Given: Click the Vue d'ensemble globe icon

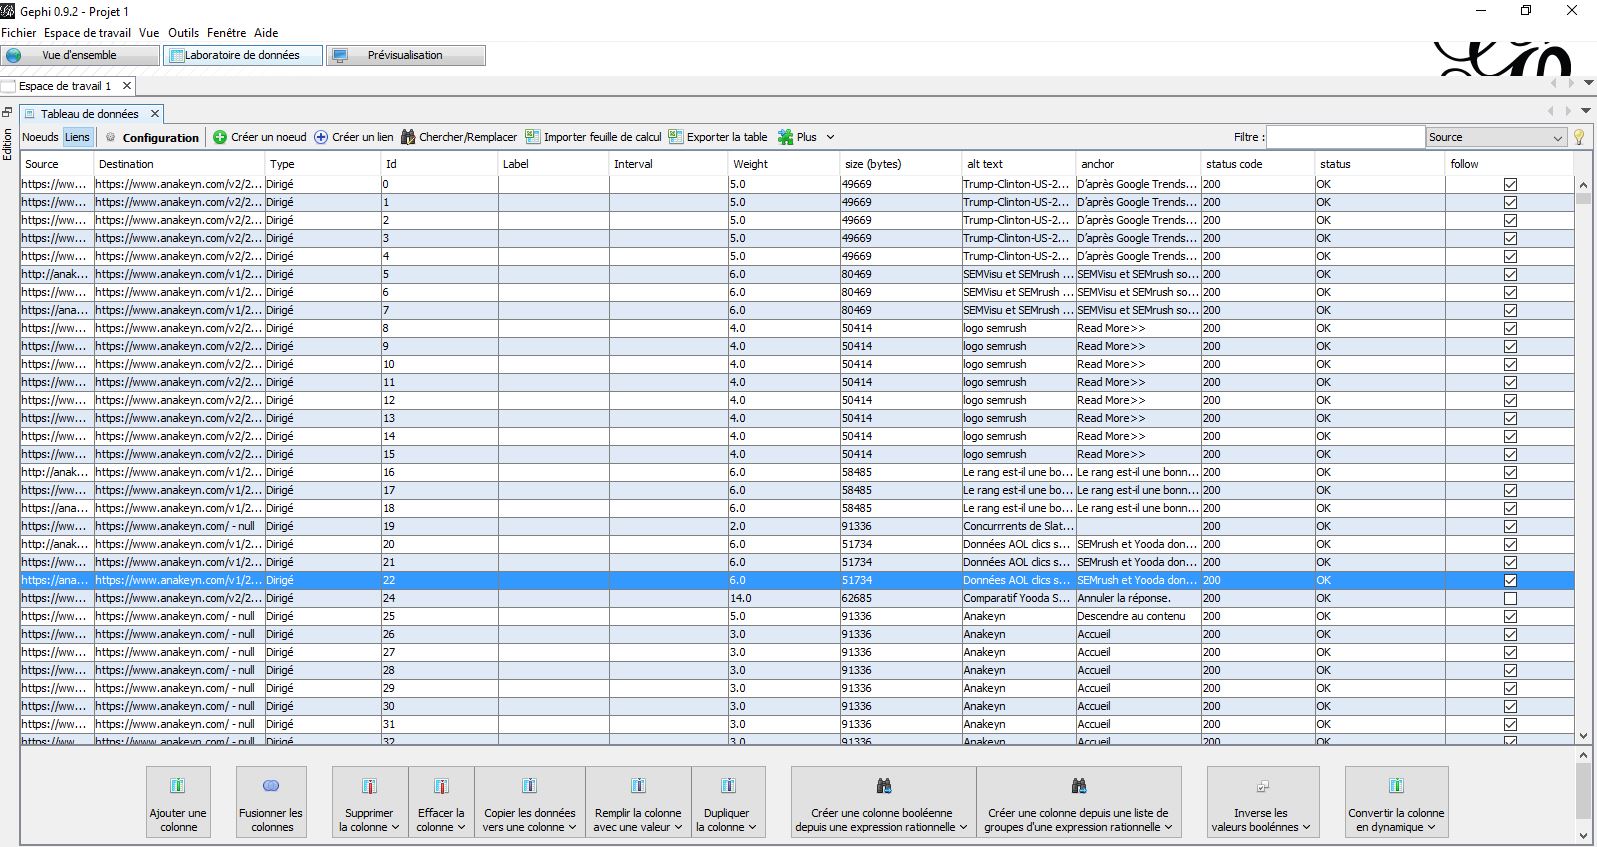Looking at the screenshot, I should 14,55.
